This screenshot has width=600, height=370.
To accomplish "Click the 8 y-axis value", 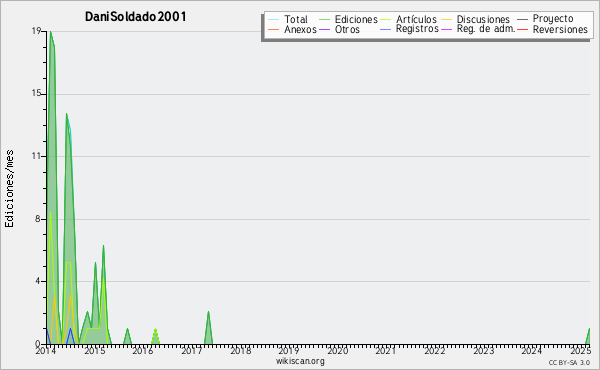I will click(38, 219).
